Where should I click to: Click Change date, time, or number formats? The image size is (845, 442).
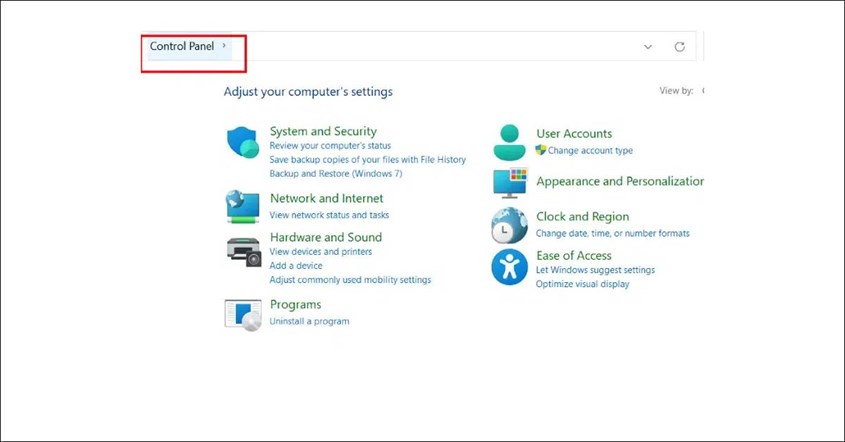pos(613,233)
